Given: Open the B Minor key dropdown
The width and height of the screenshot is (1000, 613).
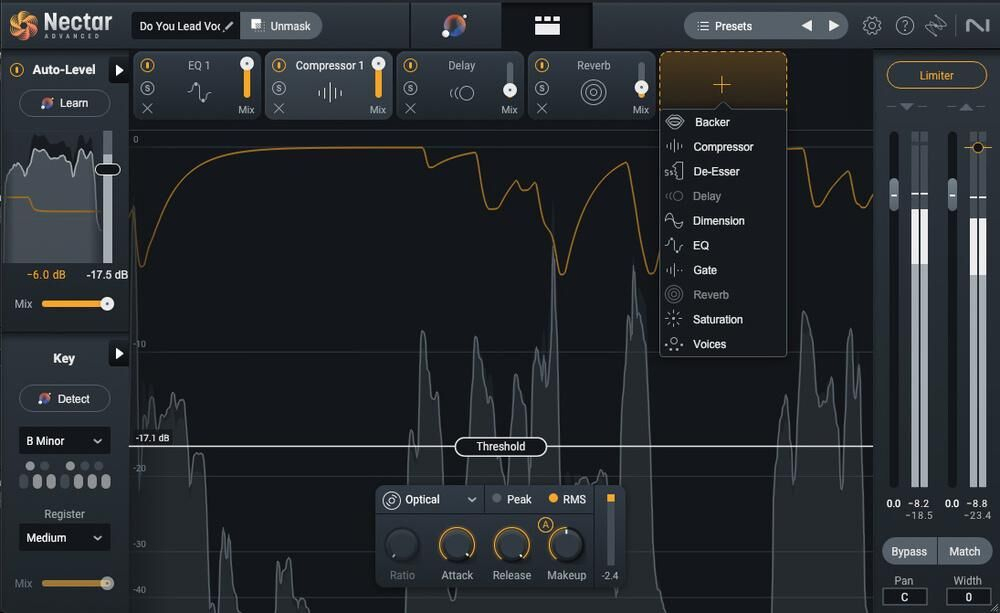Looking at the screenshot, I should tap(65, 441).
